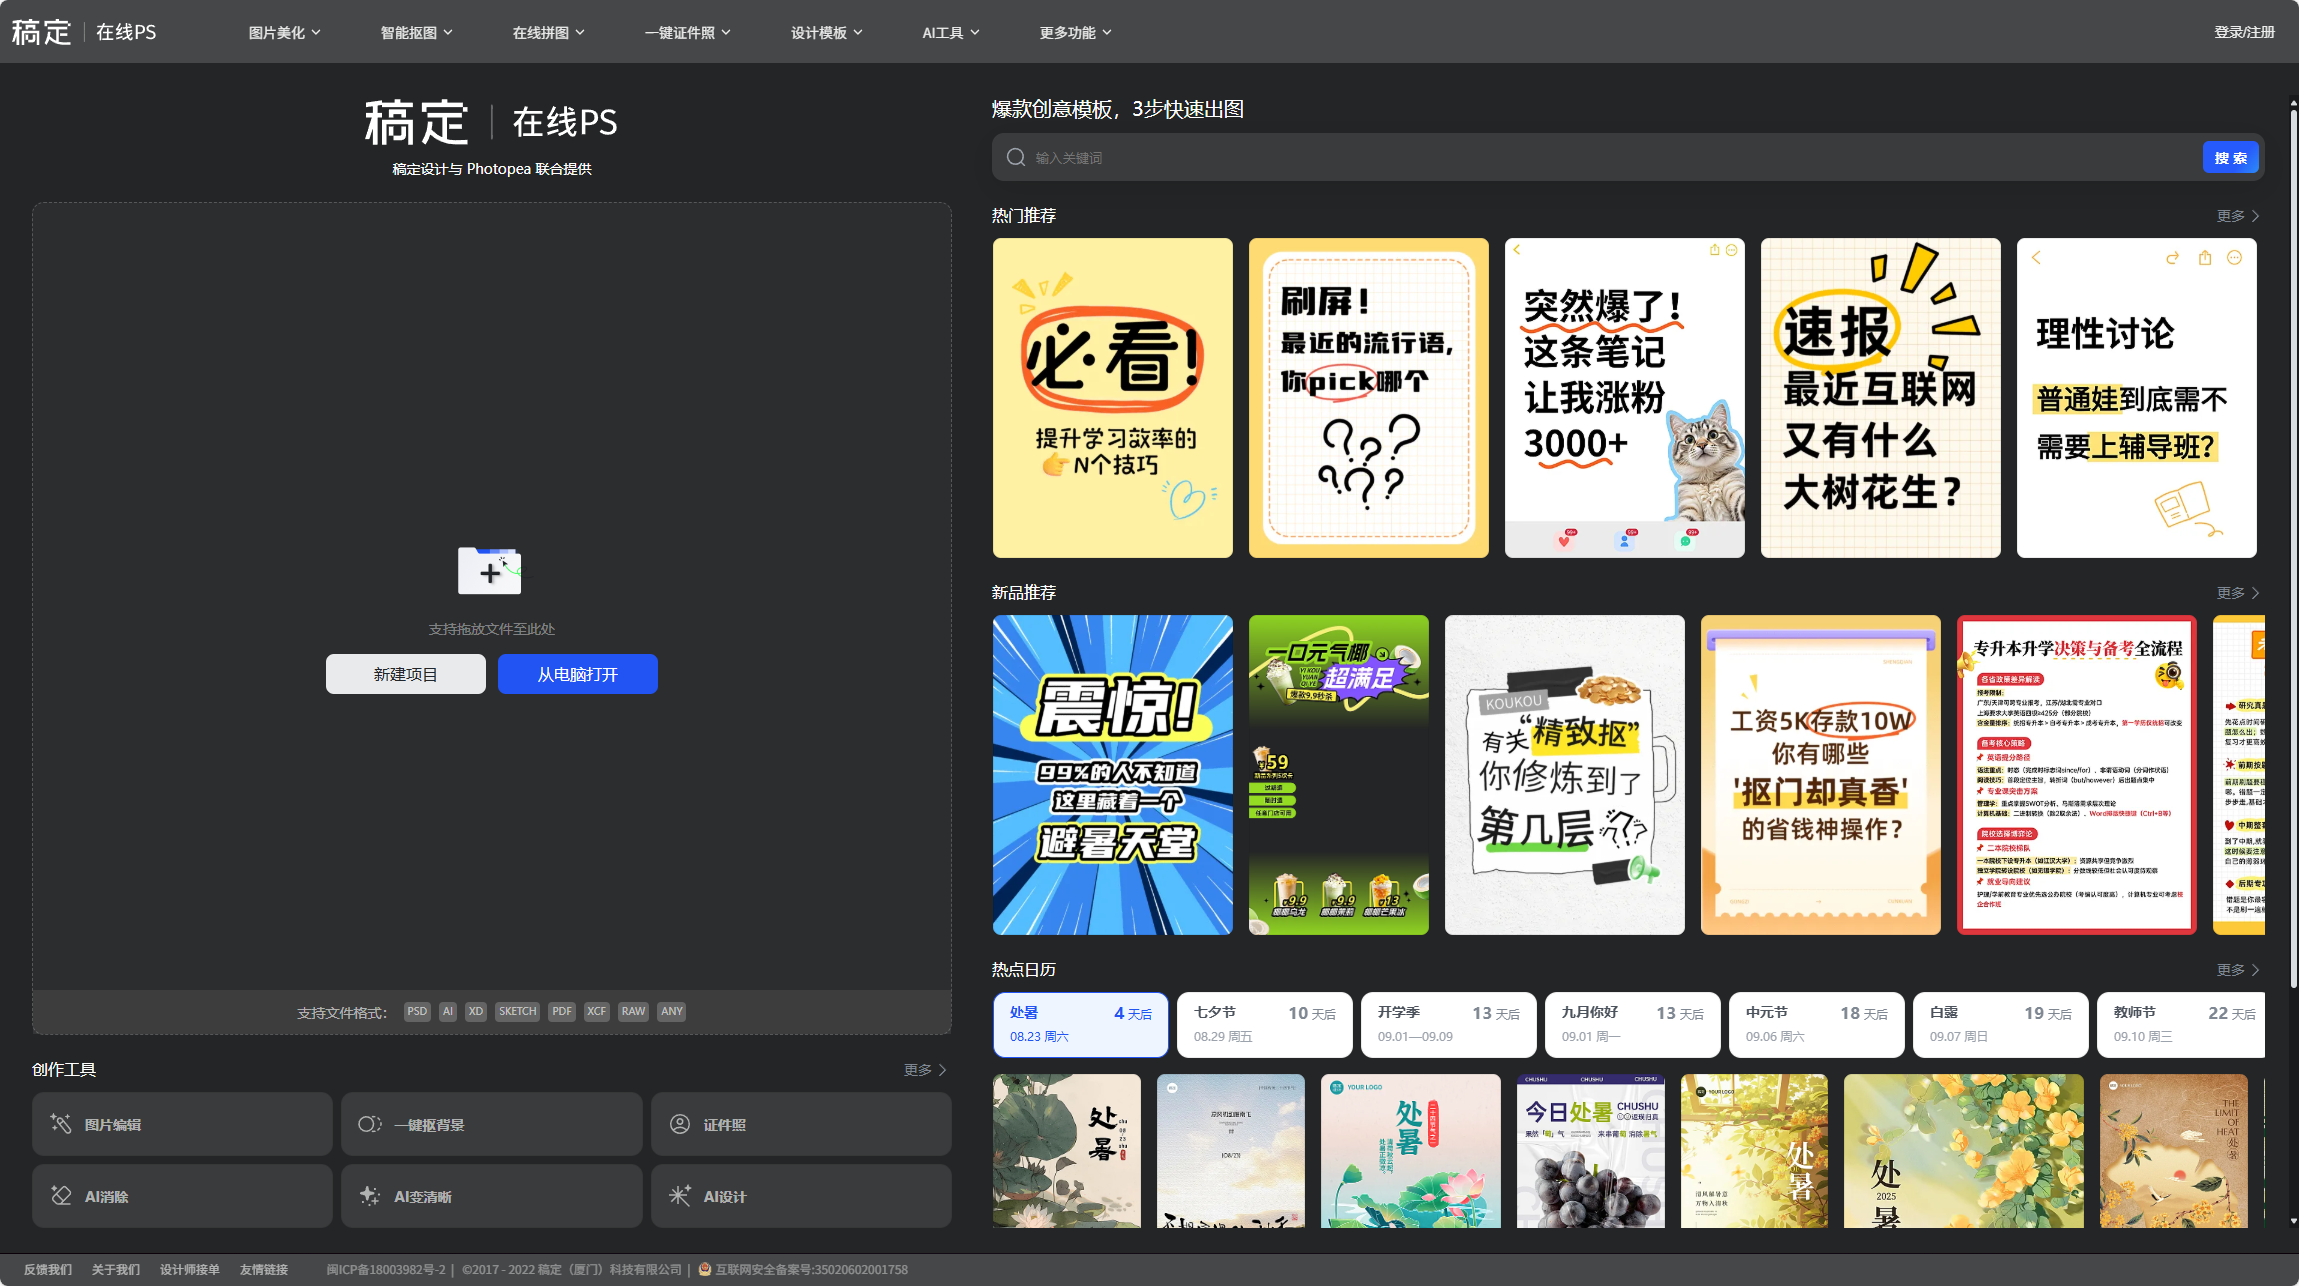Viewport: 2299px width, 1286px height.
Task: Open the 图片美化 dropdown menu
Action: pyautogui.click(x=283, y=31)
